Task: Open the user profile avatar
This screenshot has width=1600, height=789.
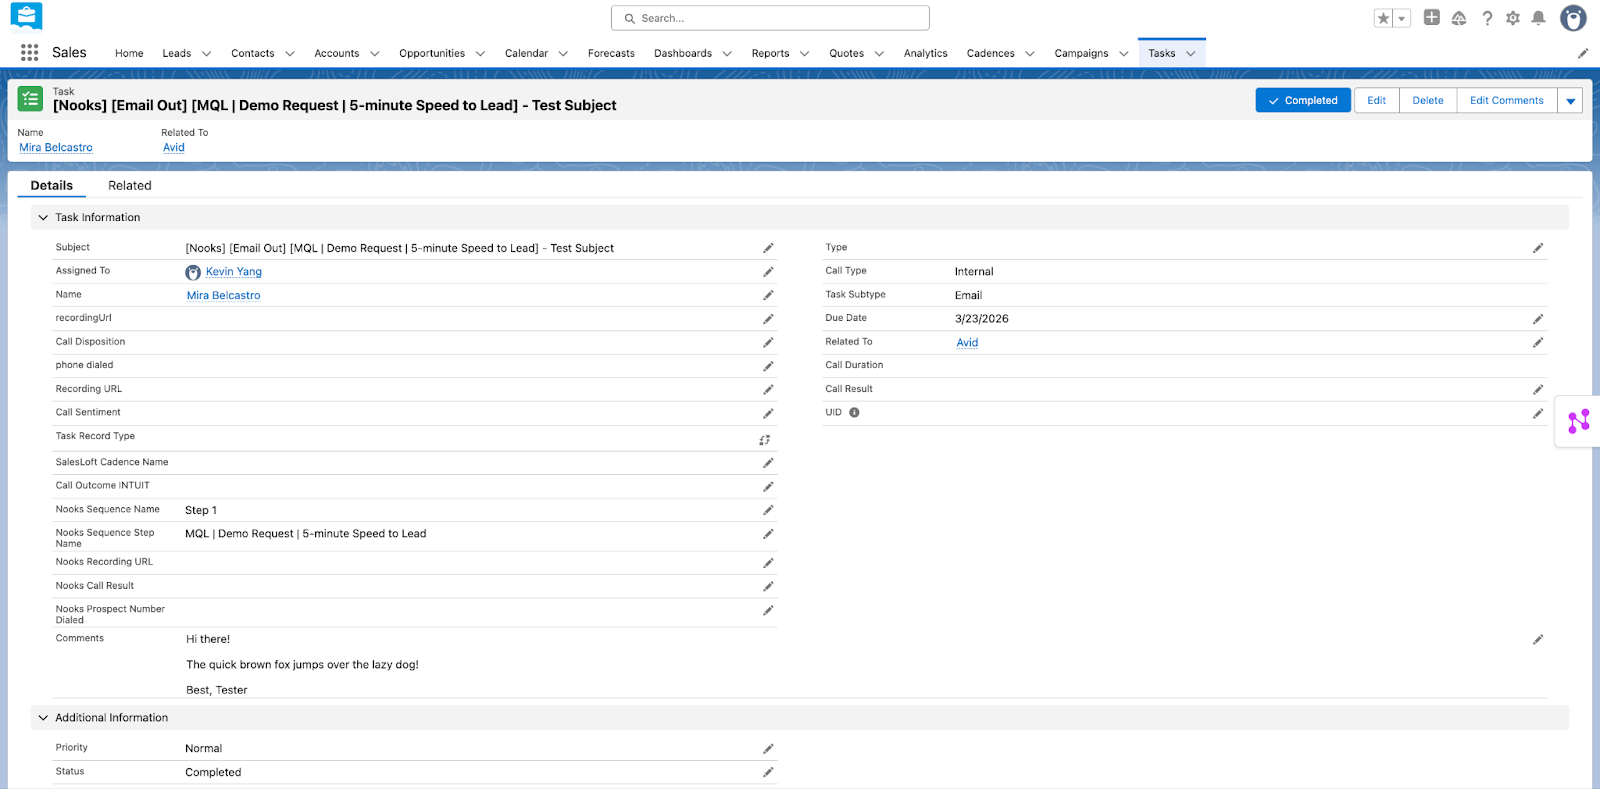Action: click(1573, 18)
